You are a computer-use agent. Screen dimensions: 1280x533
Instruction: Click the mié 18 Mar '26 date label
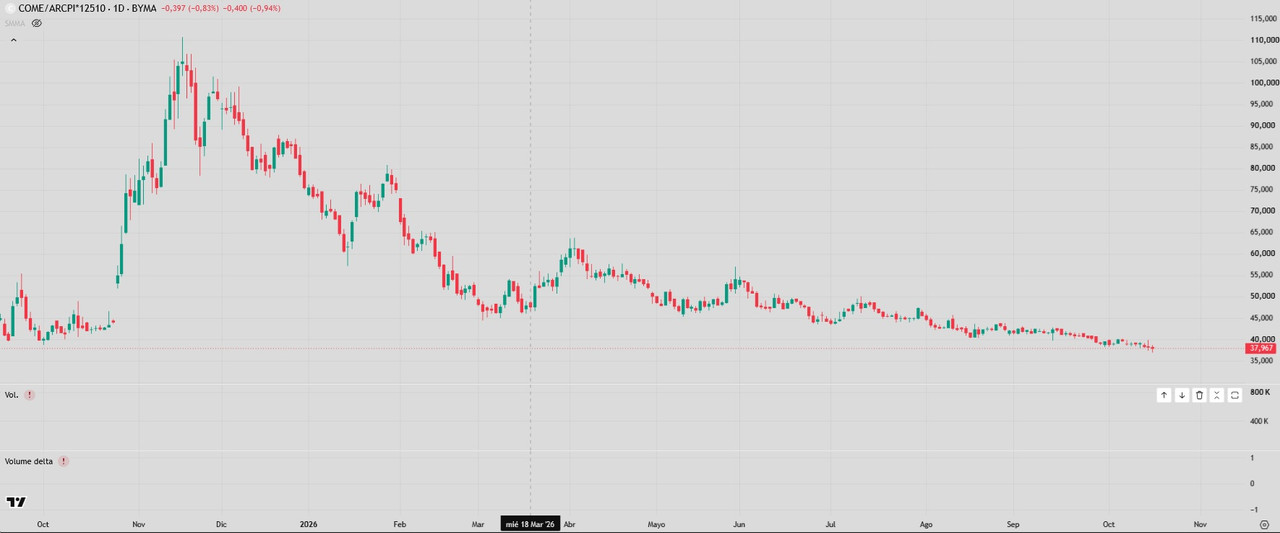click(530, 523)
